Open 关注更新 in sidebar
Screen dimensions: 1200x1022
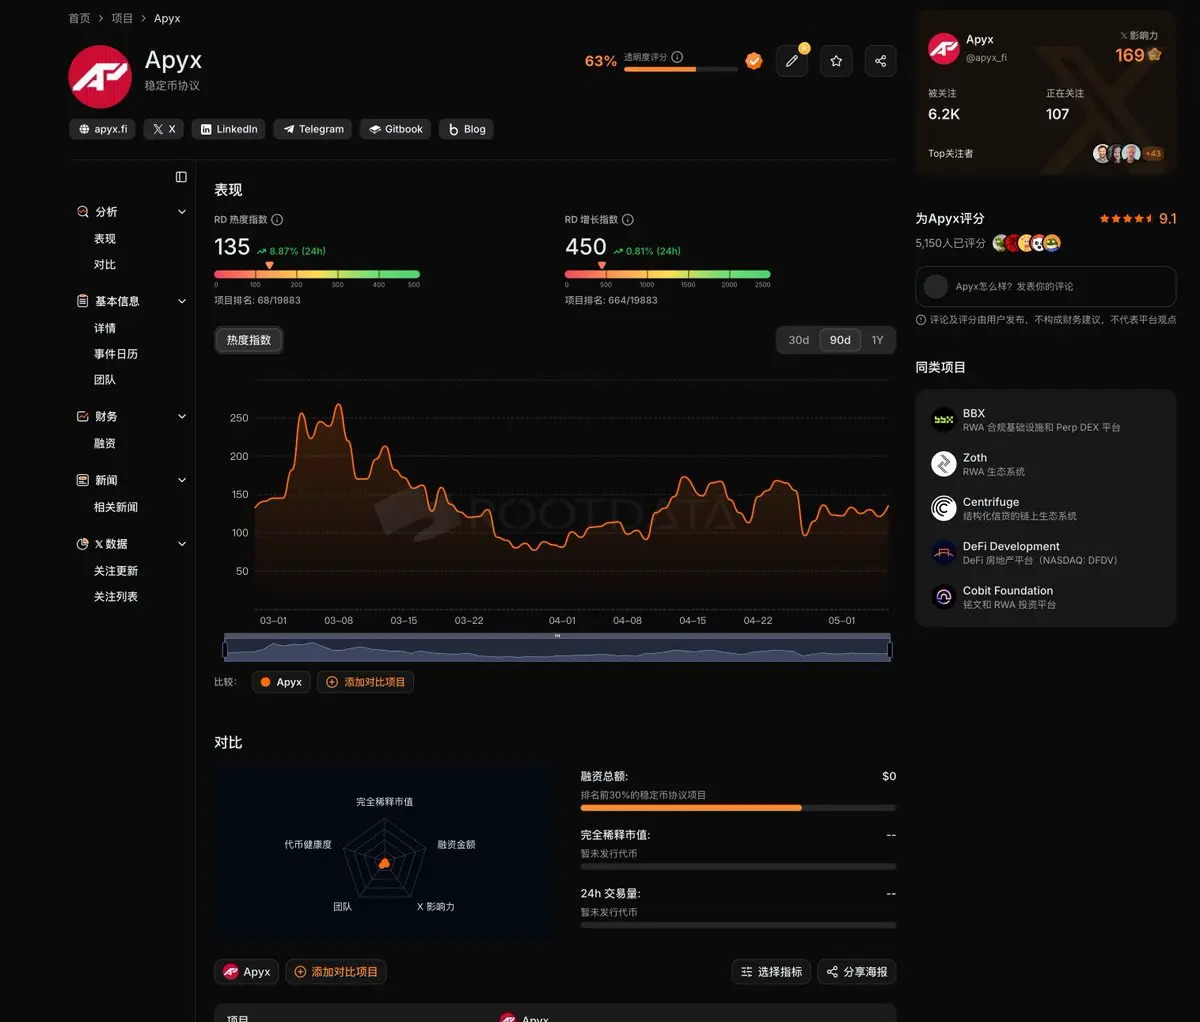(116, 571)
